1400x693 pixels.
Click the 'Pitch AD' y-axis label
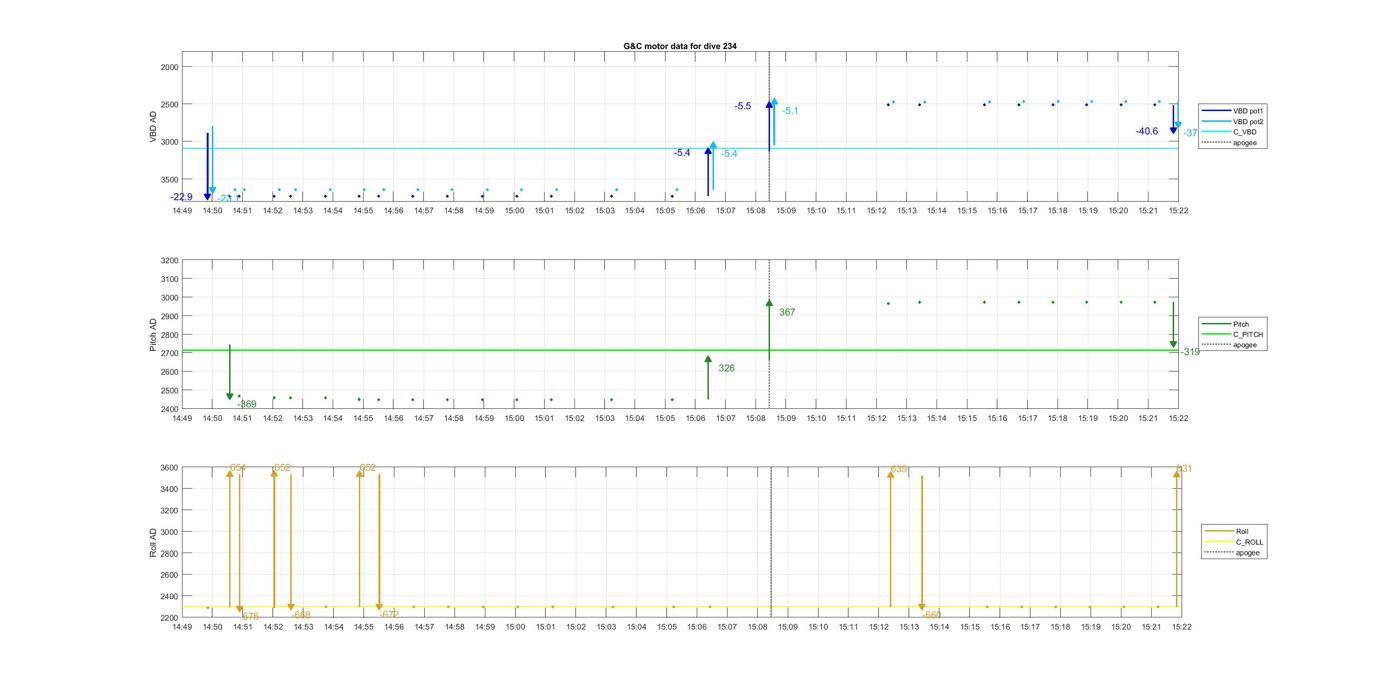coord(153,335)
